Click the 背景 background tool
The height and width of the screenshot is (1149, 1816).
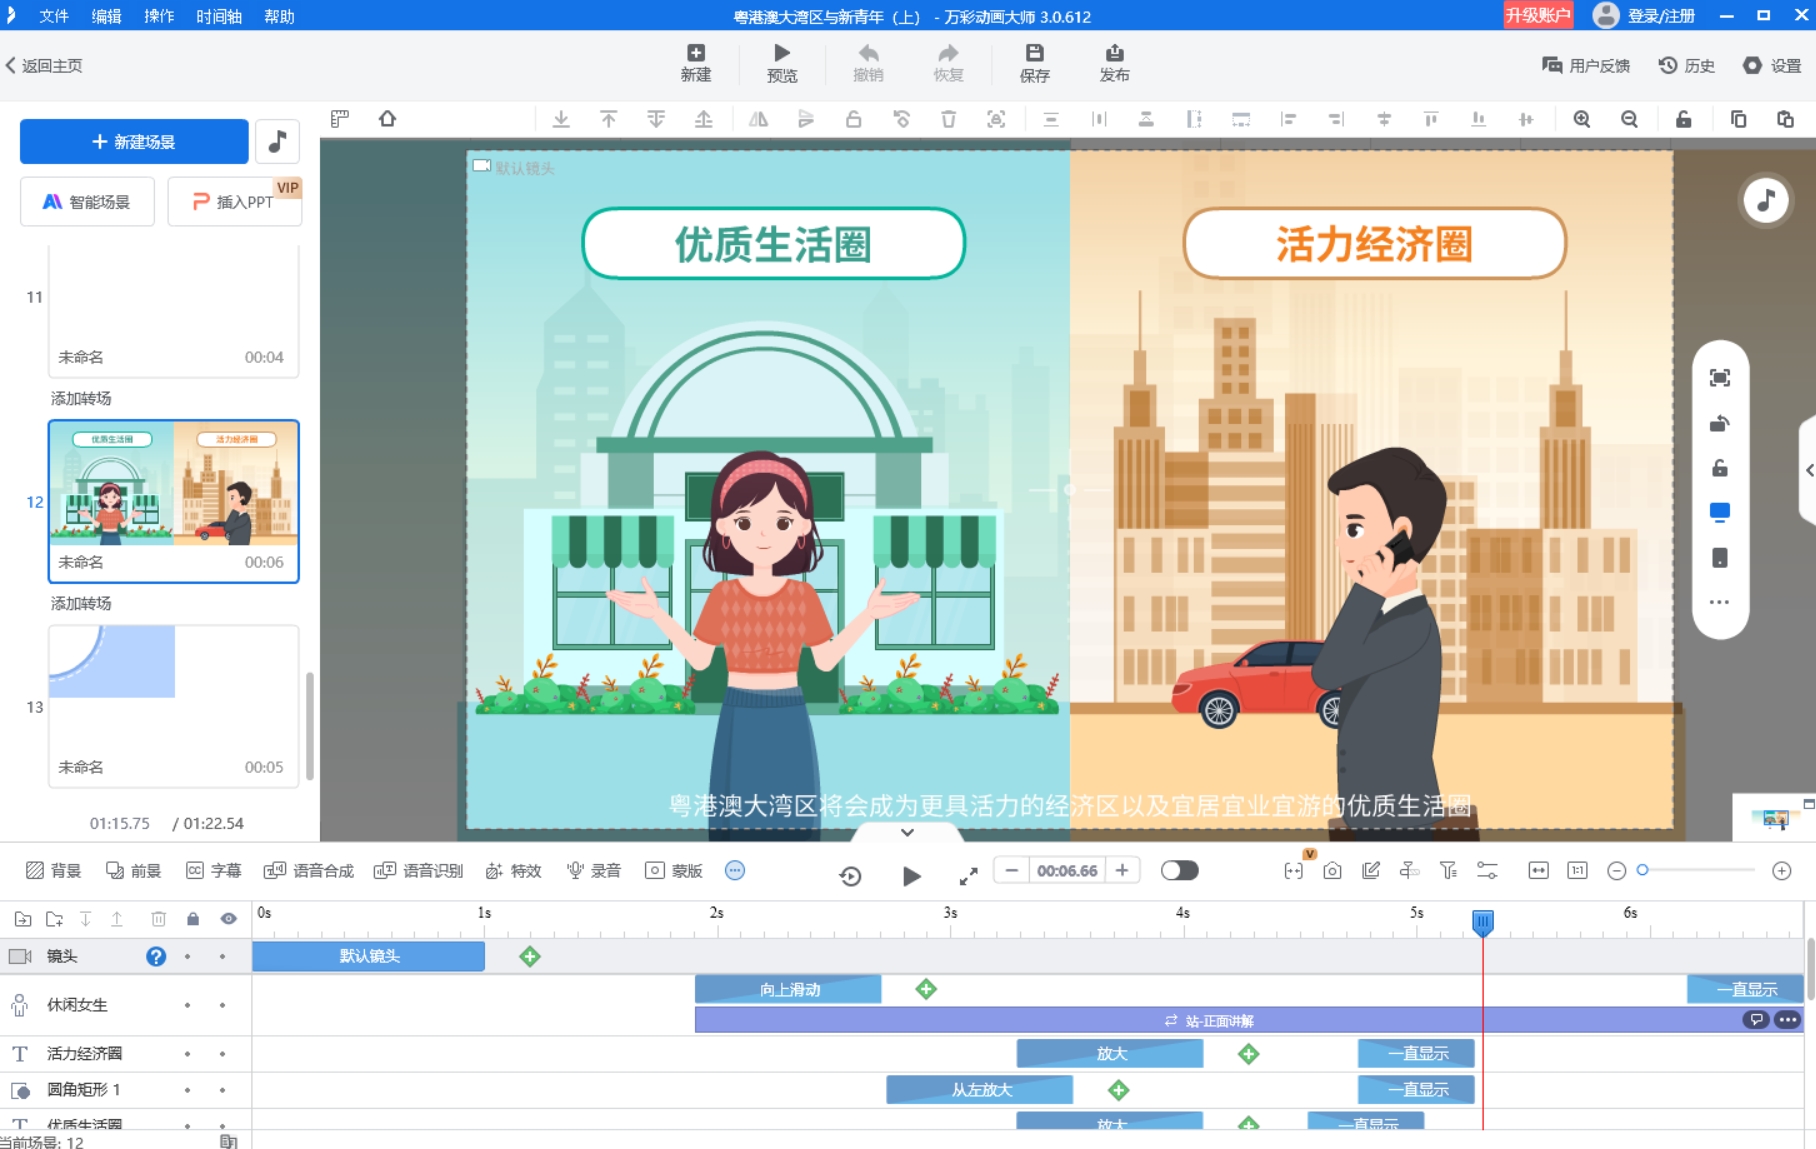53,871
